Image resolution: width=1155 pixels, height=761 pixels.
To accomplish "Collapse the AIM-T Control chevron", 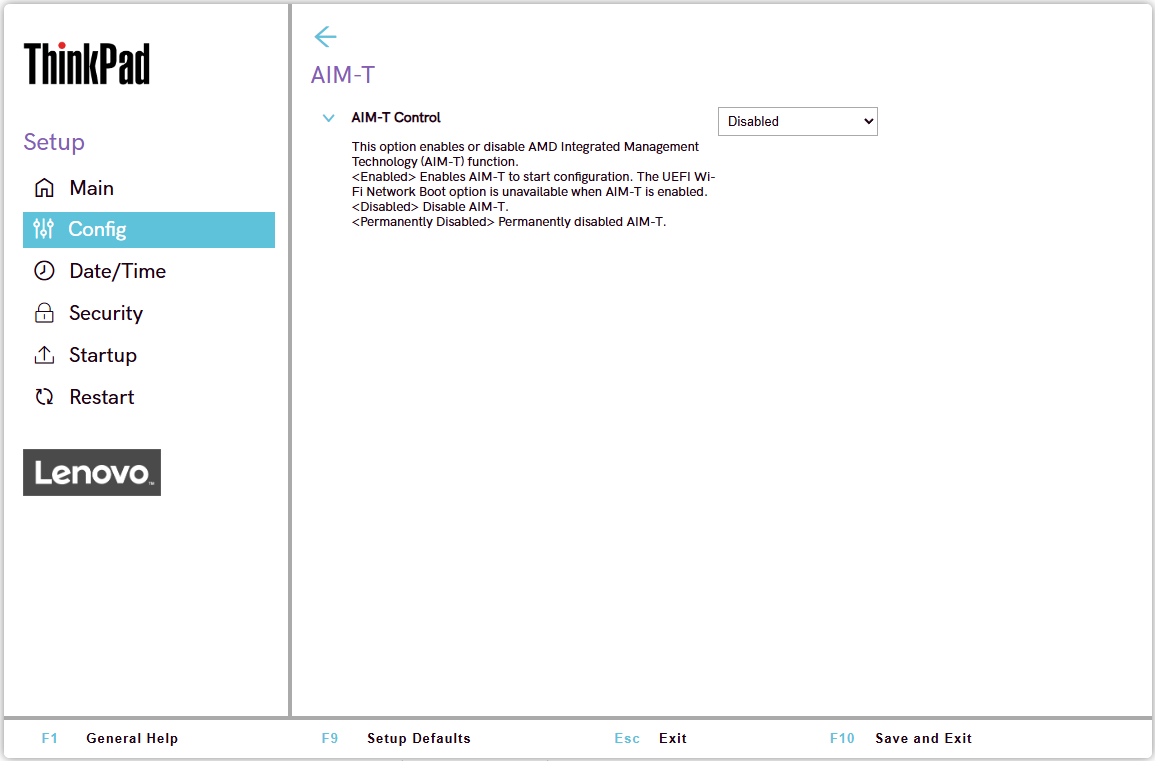I will coord(329,118).
